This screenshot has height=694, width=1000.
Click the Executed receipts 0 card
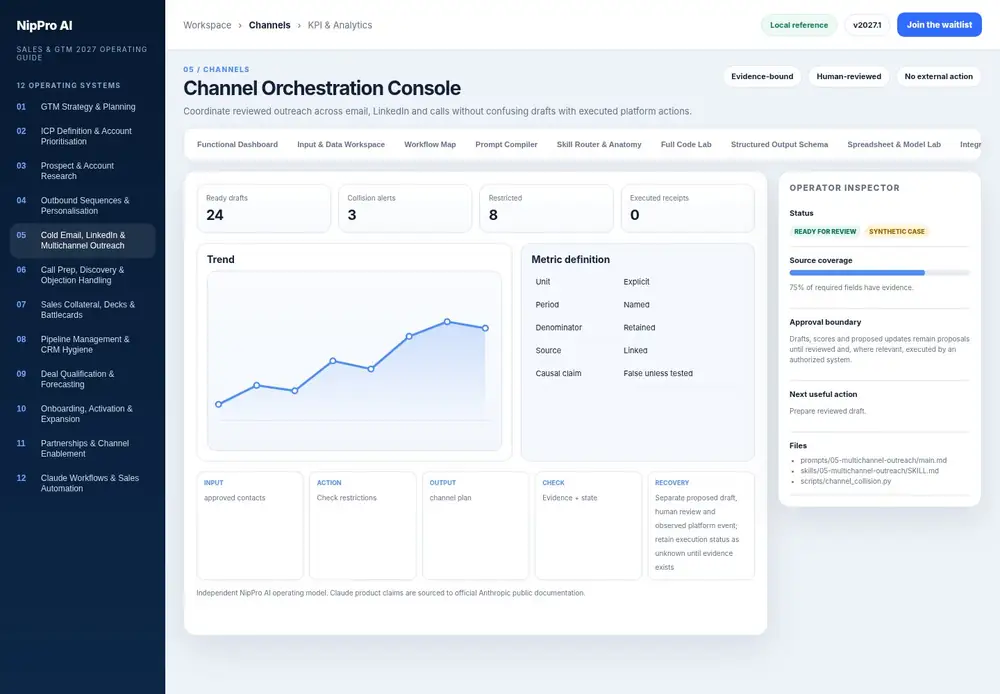point(688,209)
